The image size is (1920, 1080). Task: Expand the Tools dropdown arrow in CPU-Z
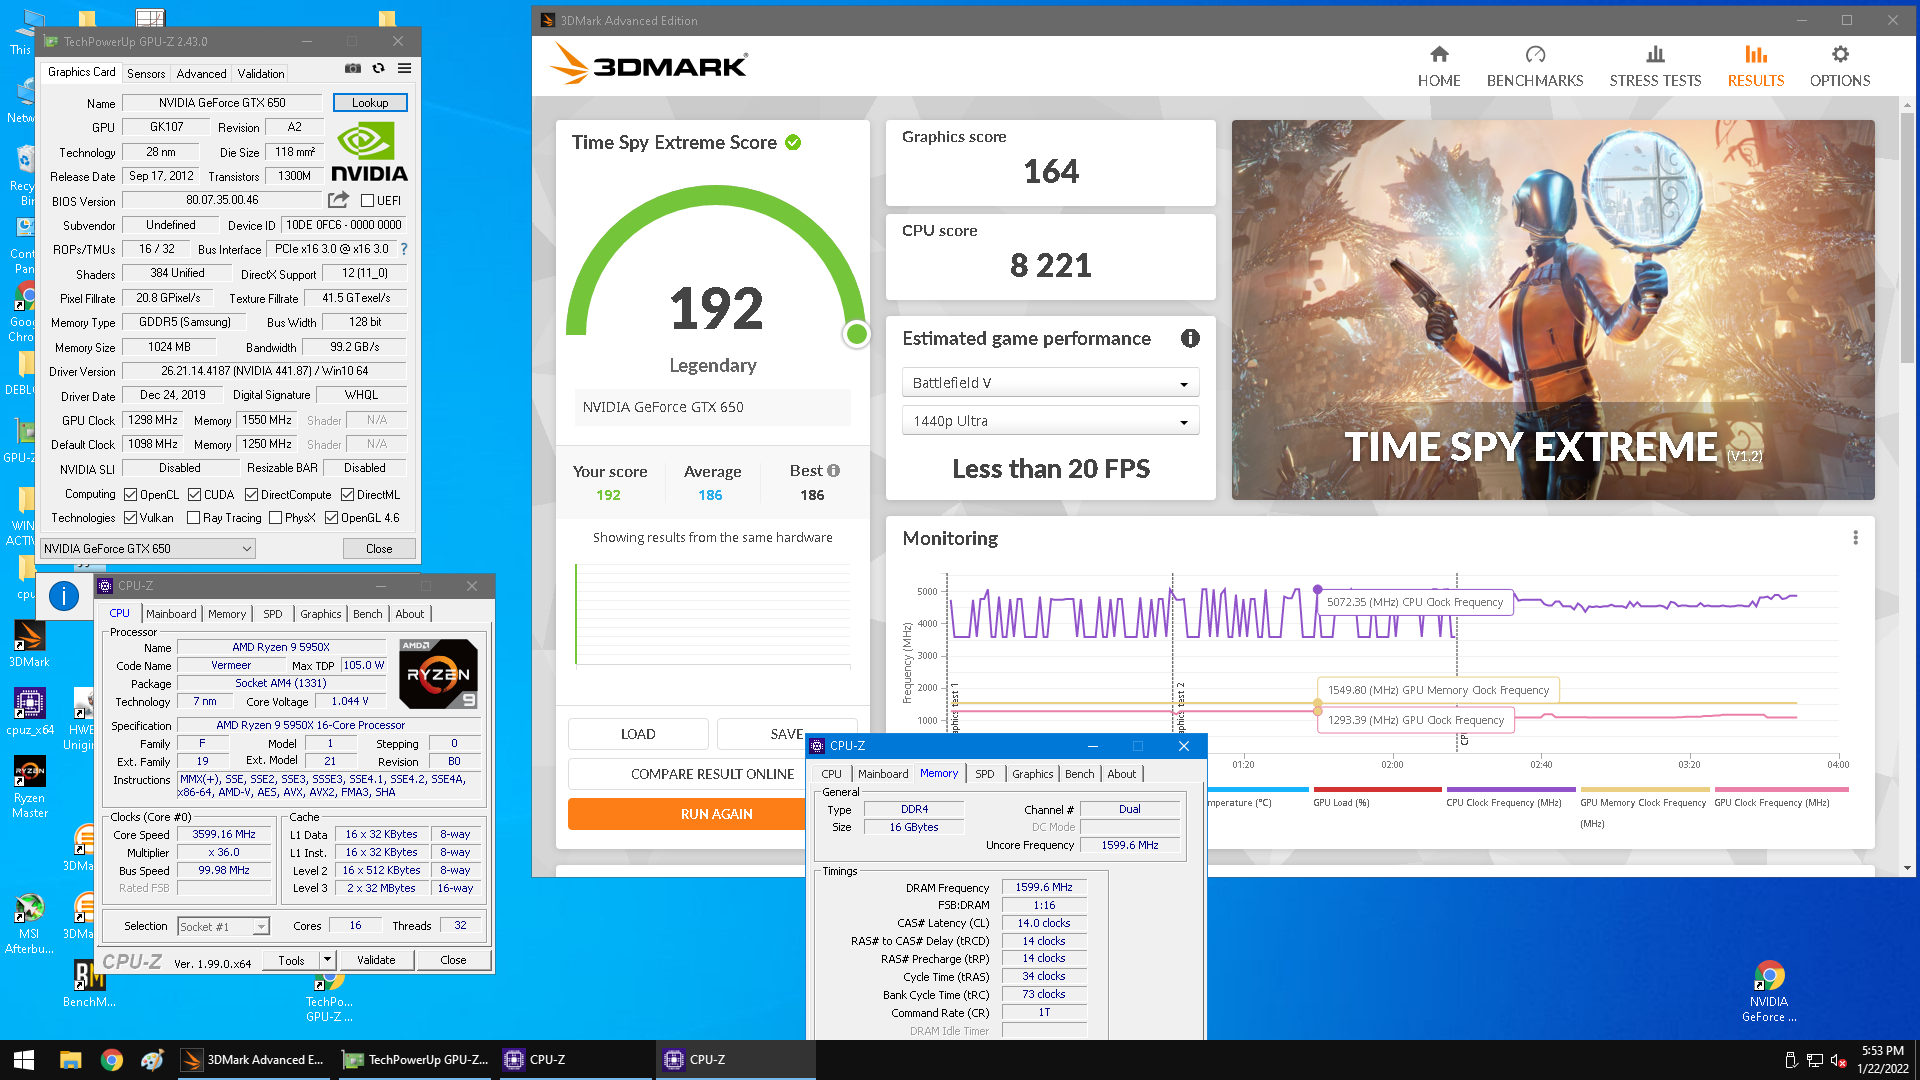click(x=327, y=959)
